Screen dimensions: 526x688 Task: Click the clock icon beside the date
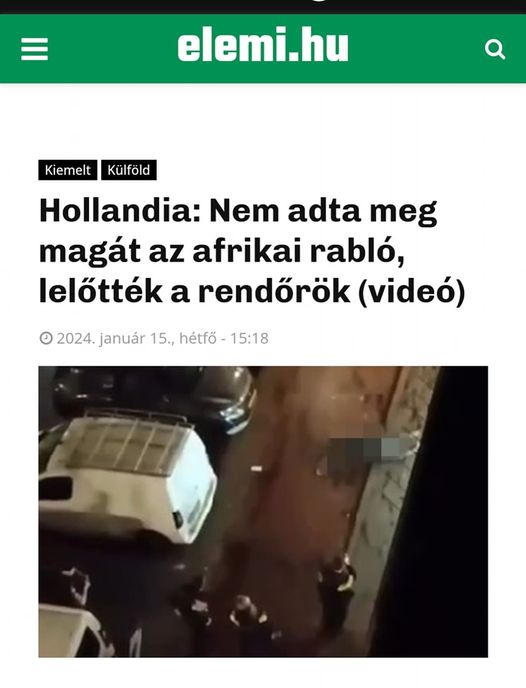46,338
